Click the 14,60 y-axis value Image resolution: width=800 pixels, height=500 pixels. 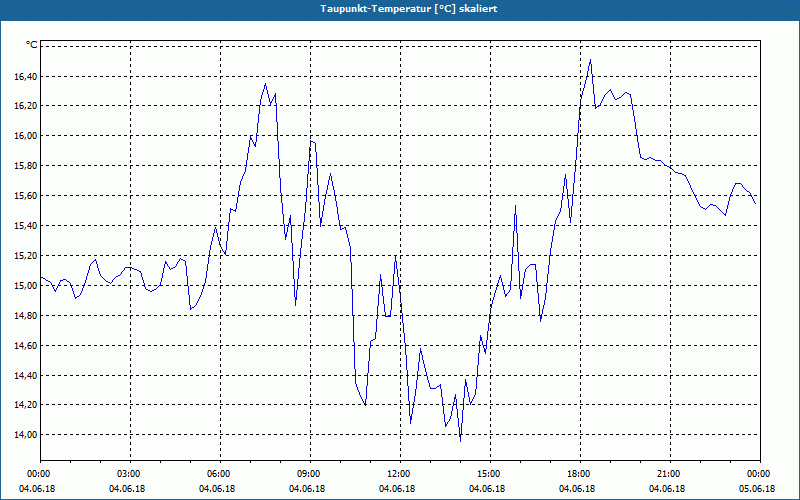(x=24, y=346)
